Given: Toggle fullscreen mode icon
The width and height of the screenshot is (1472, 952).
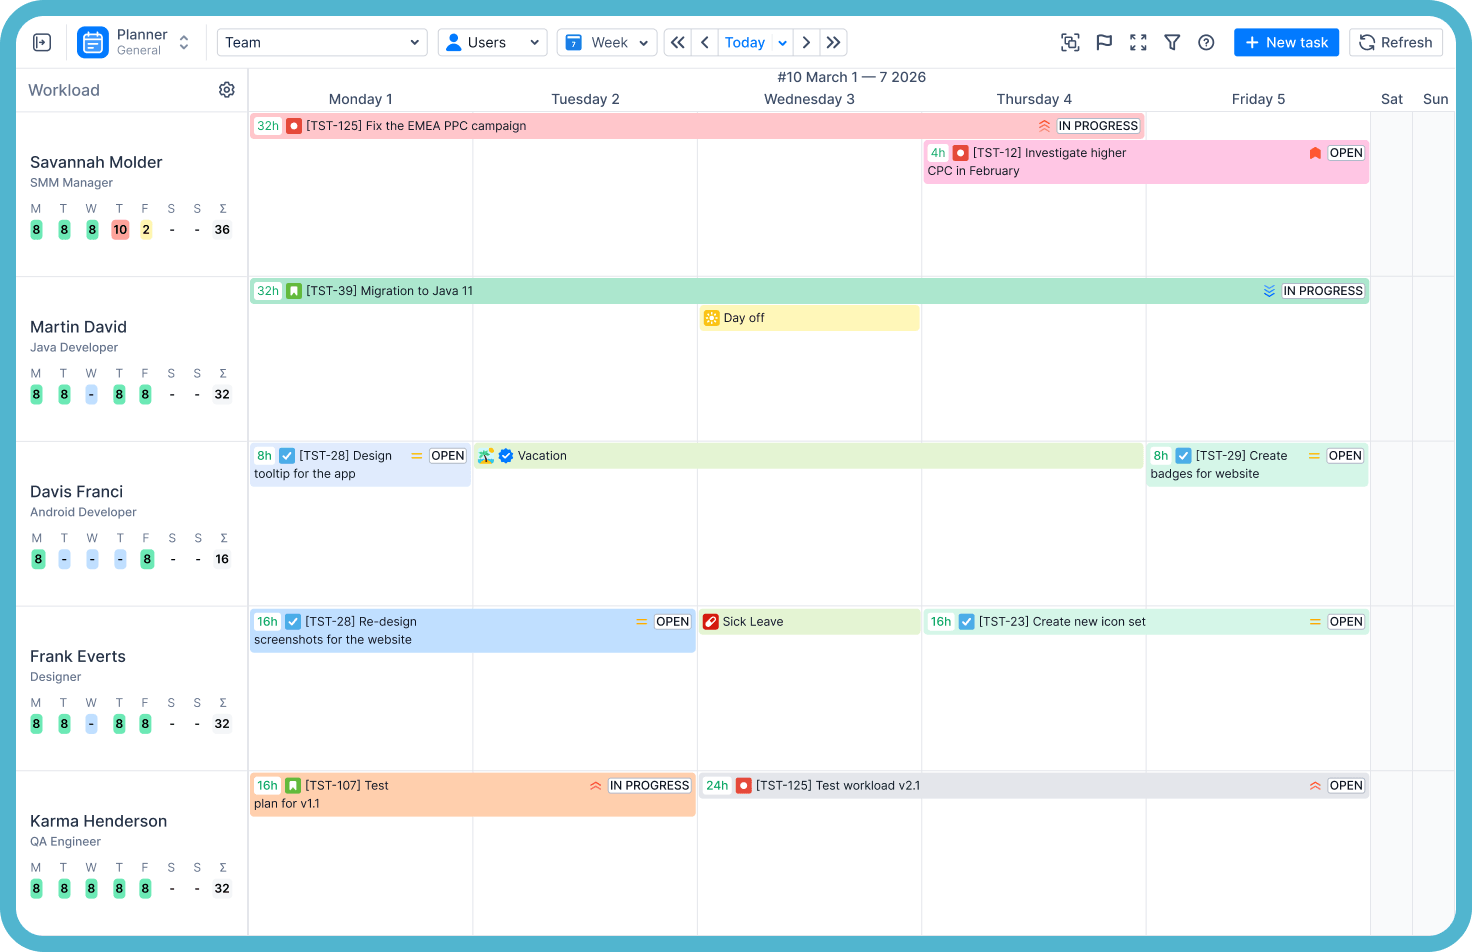Looking at the screenshot, I should click(x=1138, y=42).
